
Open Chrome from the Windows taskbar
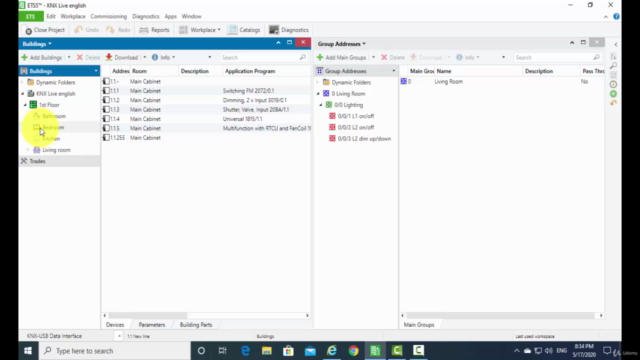[x=353, y=351]
